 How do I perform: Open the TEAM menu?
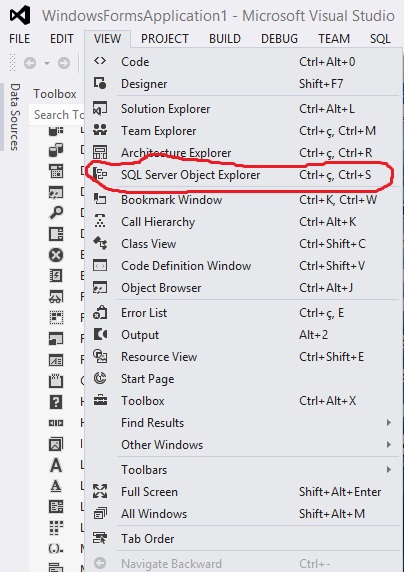pyautogui.click(x=334, y=39)
